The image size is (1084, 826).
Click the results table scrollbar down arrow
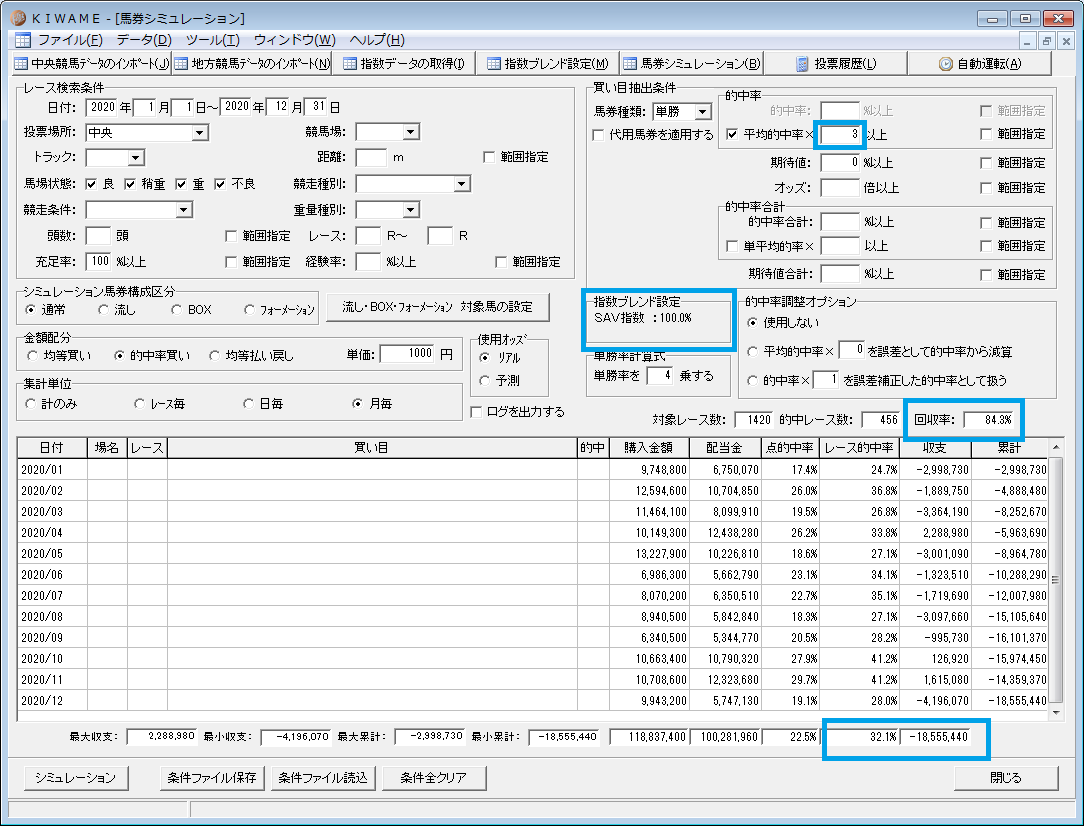coord(1056,712)
